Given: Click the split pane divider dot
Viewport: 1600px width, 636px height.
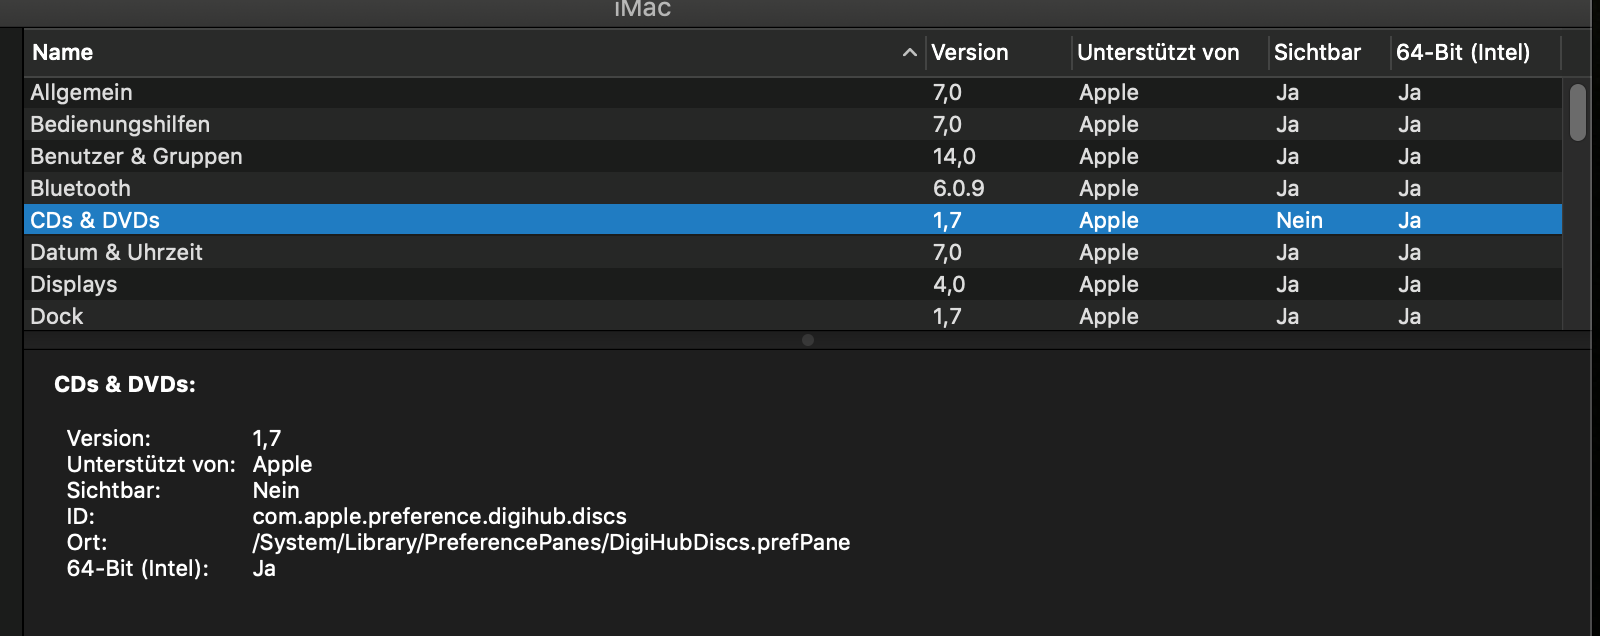Looking at the screenshot, I should [x=808, y=340].
